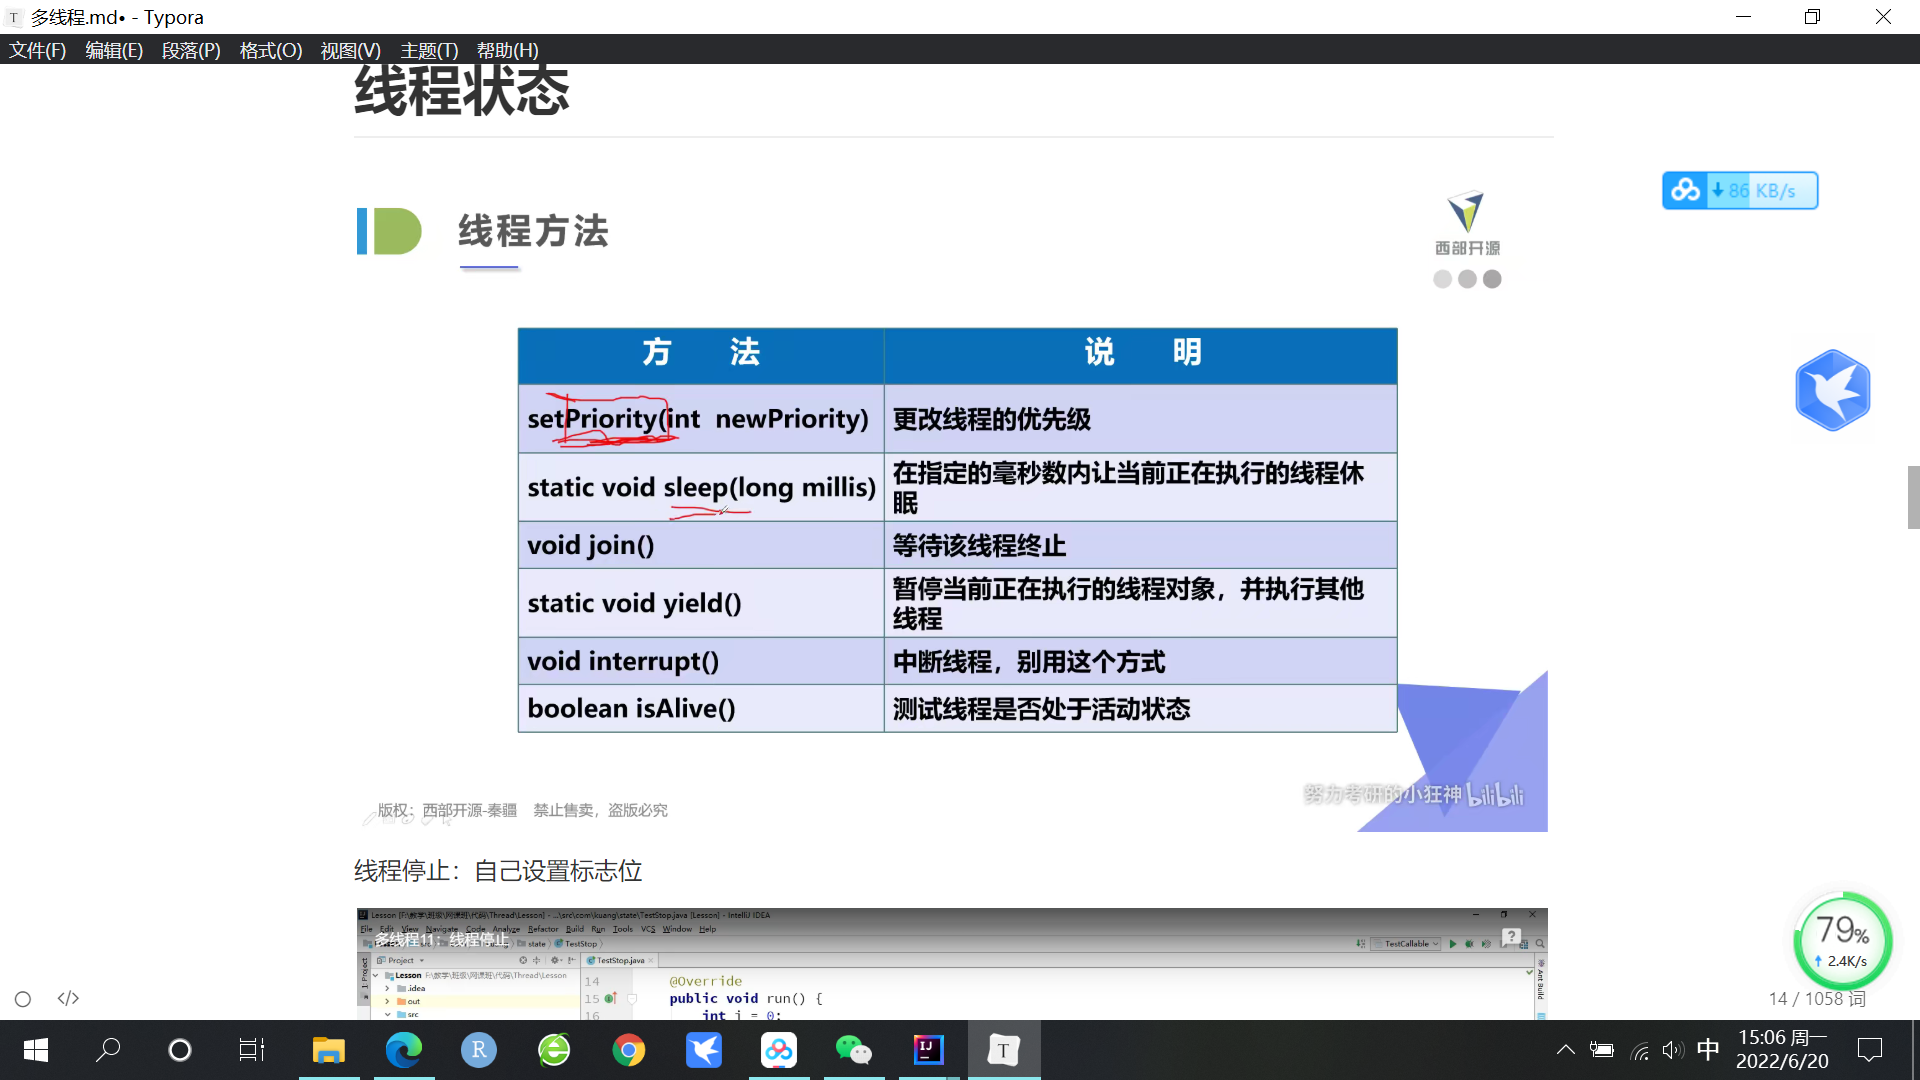Image resolution: width=1920 pixels, height=1080 pixels.
Task: Click the thread methods table image
Action: [x=957, y=530]
